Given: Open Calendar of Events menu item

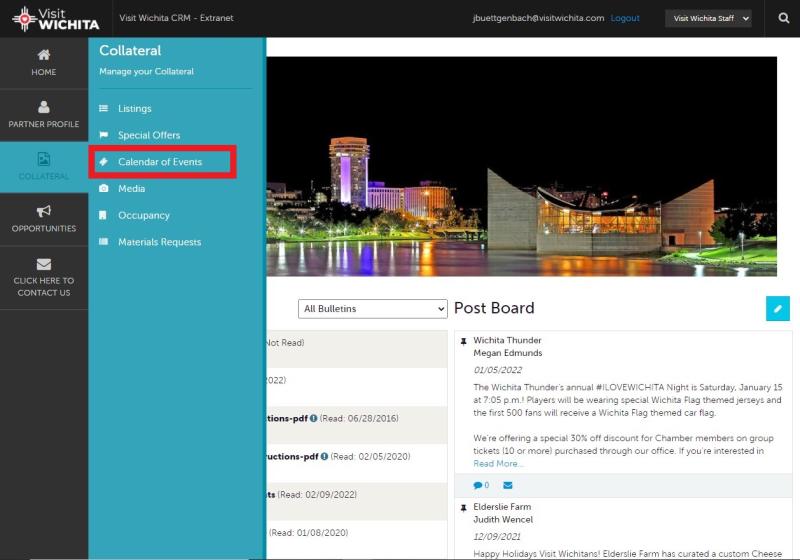Looking at the screenshot, I should point(160,162).
